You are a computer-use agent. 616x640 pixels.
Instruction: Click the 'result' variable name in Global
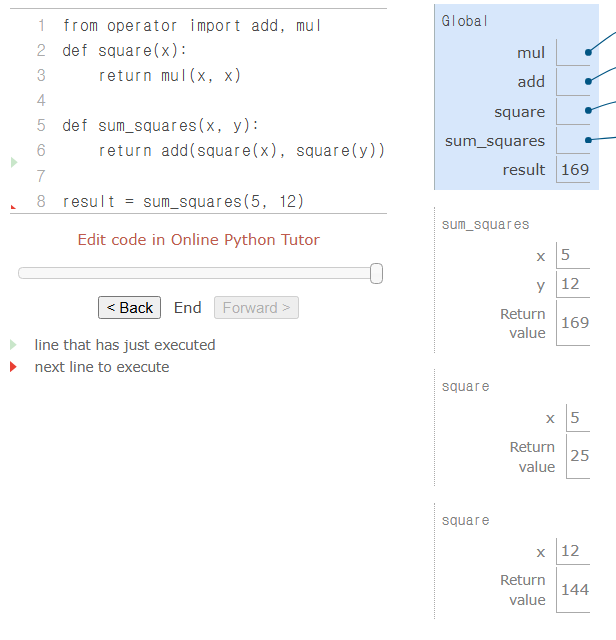(x=524, y=169)
